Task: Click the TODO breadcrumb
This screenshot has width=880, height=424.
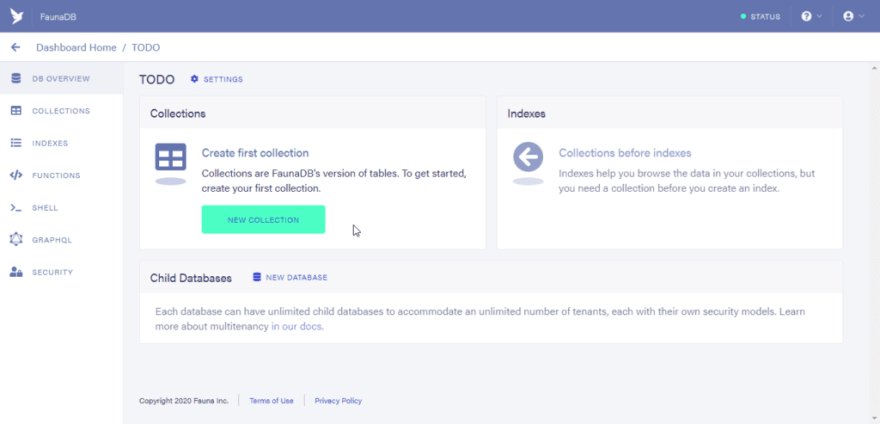Action: (146, 48)
